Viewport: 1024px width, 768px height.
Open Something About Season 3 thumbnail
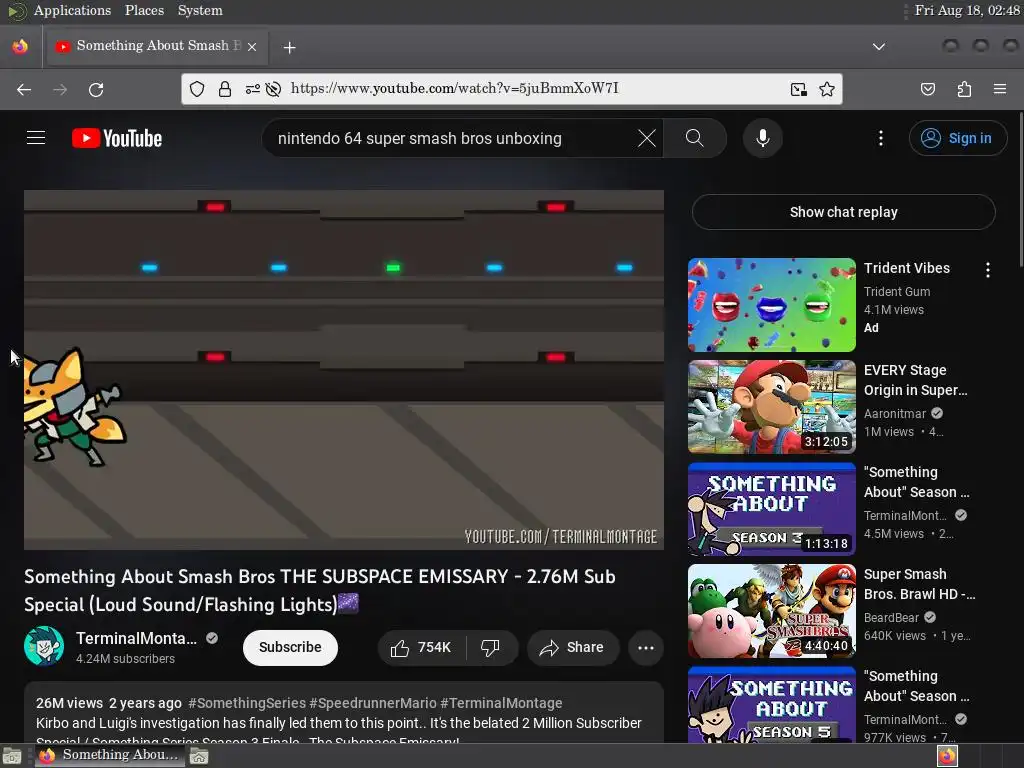[772, 509]
